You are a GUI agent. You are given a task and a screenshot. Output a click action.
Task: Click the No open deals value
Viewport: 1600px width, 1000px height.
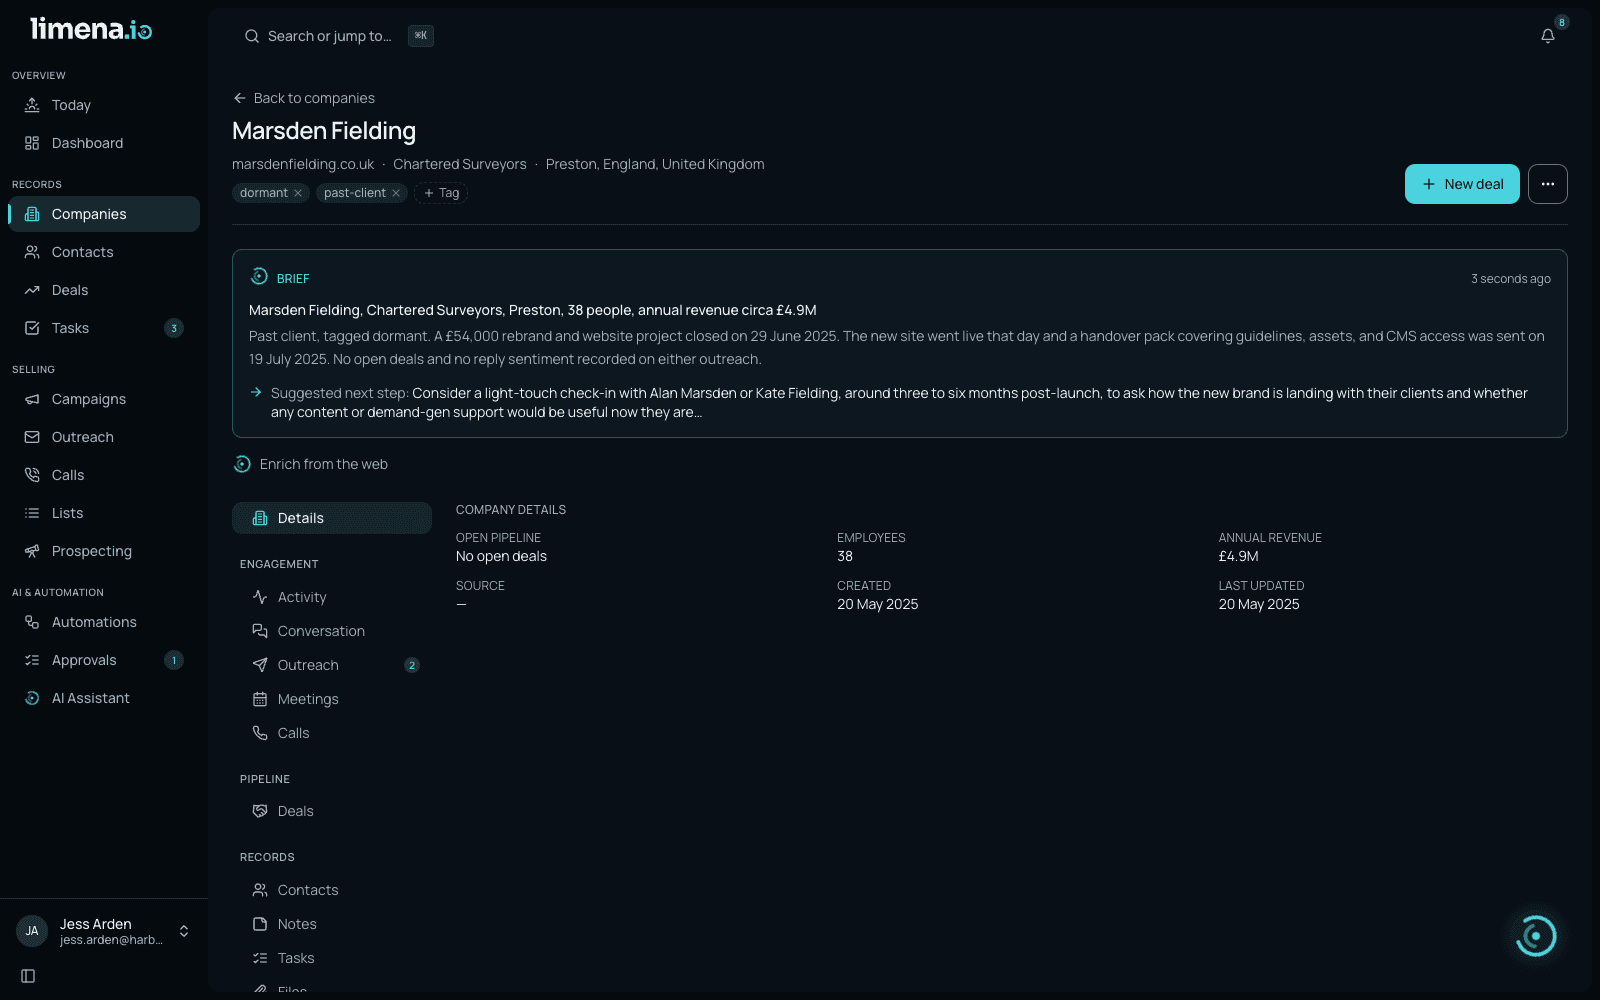pyautogui.click(x=501, y=556)
